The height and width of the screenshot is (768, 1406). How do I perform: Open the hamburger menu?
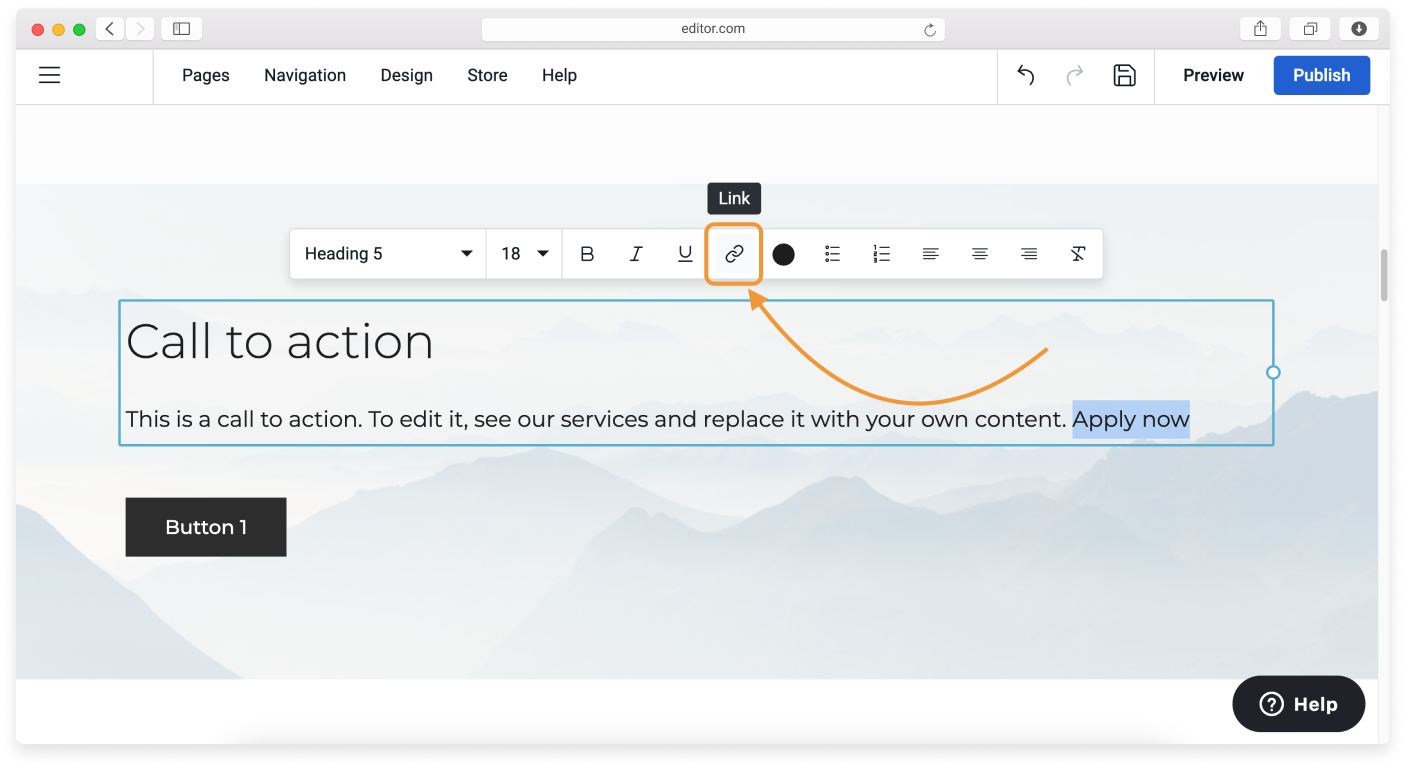click(49, 75)
